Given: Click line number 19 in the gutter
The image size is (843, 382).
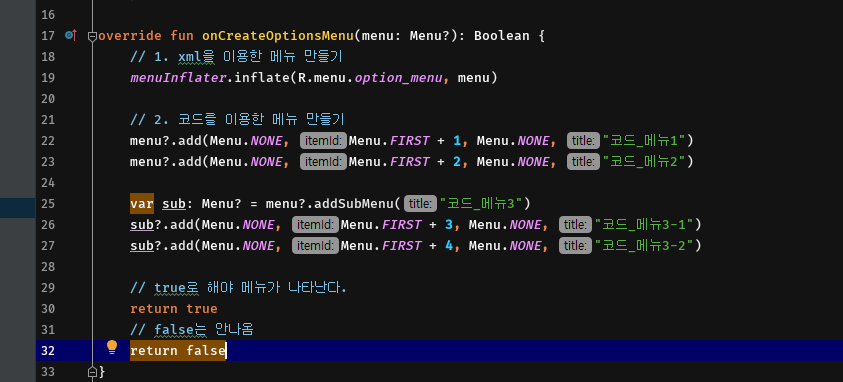Looking at the screenshot, I should (48, 78).
